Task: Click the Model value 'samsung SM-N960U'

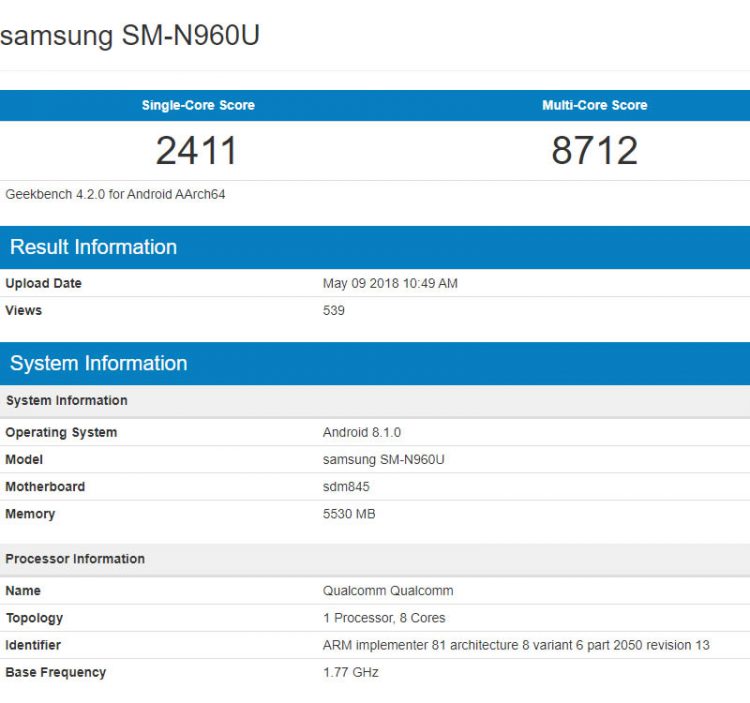Action: 384,460
